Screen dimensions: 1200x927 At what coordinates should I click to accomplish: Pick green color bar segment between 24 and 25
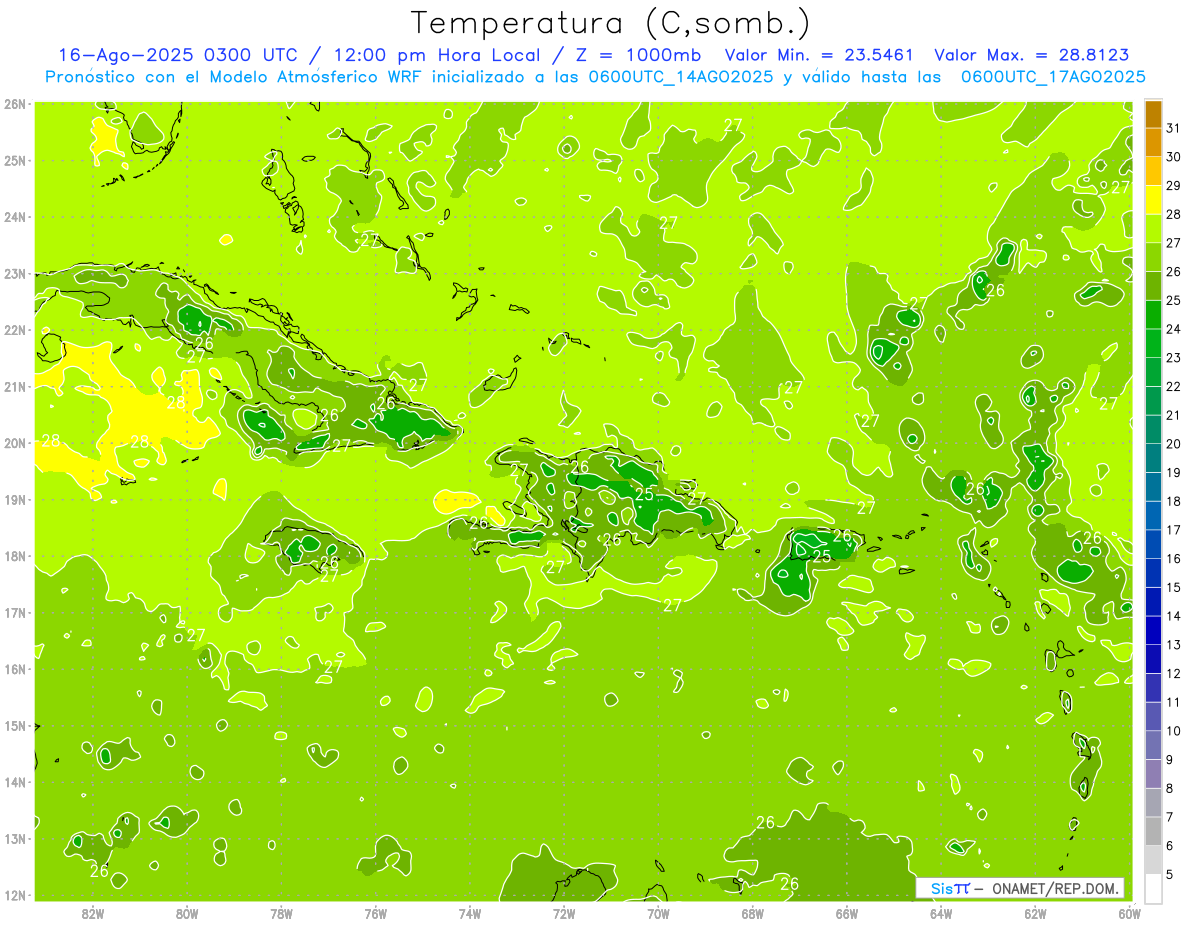(x=1154, y=315)
